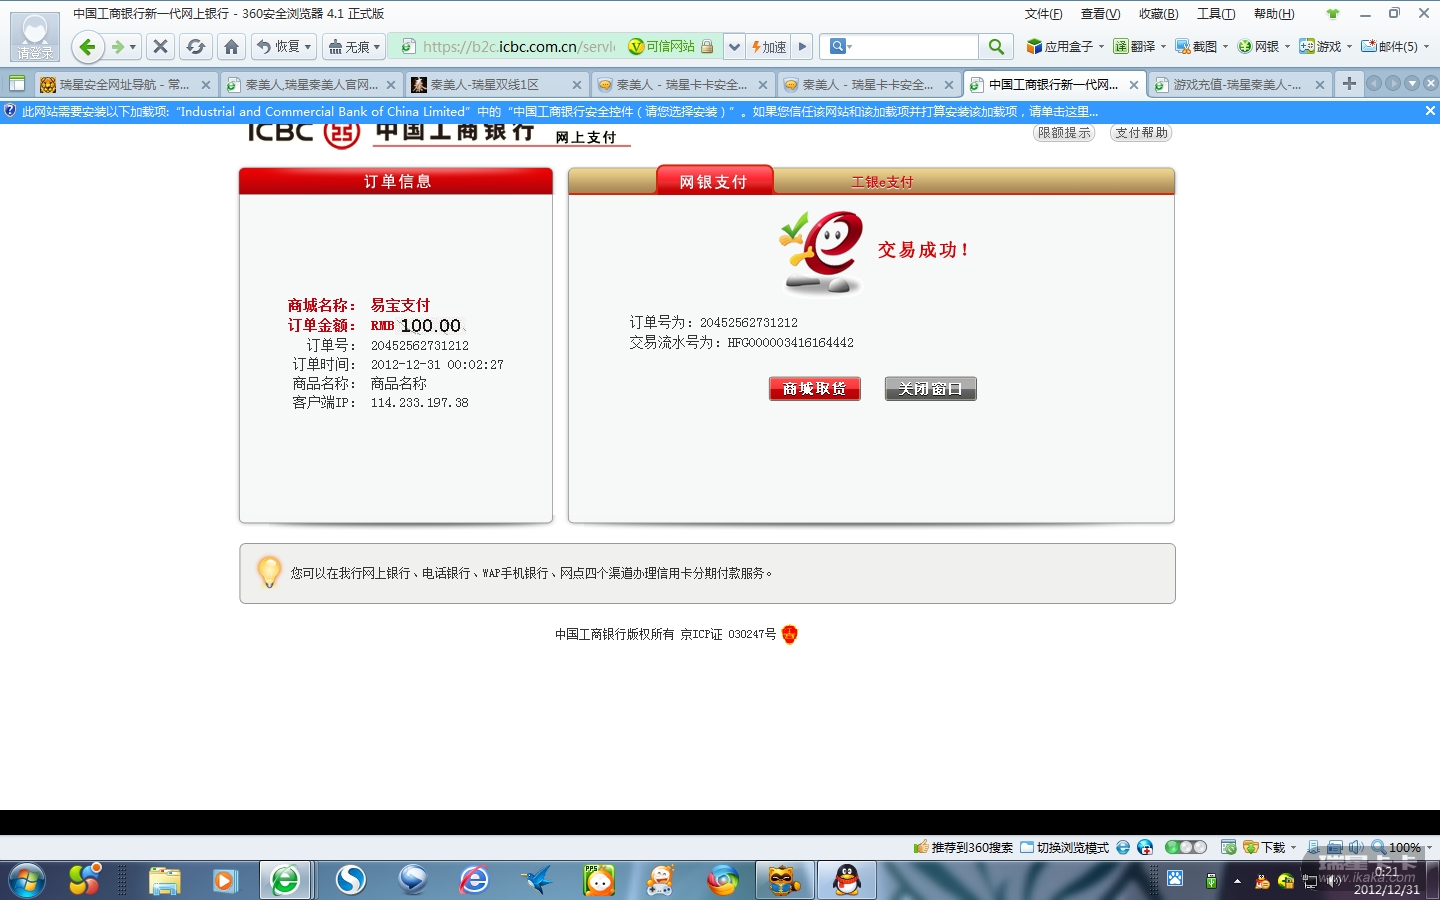Launch the media player taskbar icon
The width and height of the screenshot is (1440, 900).
click(224, 881)
